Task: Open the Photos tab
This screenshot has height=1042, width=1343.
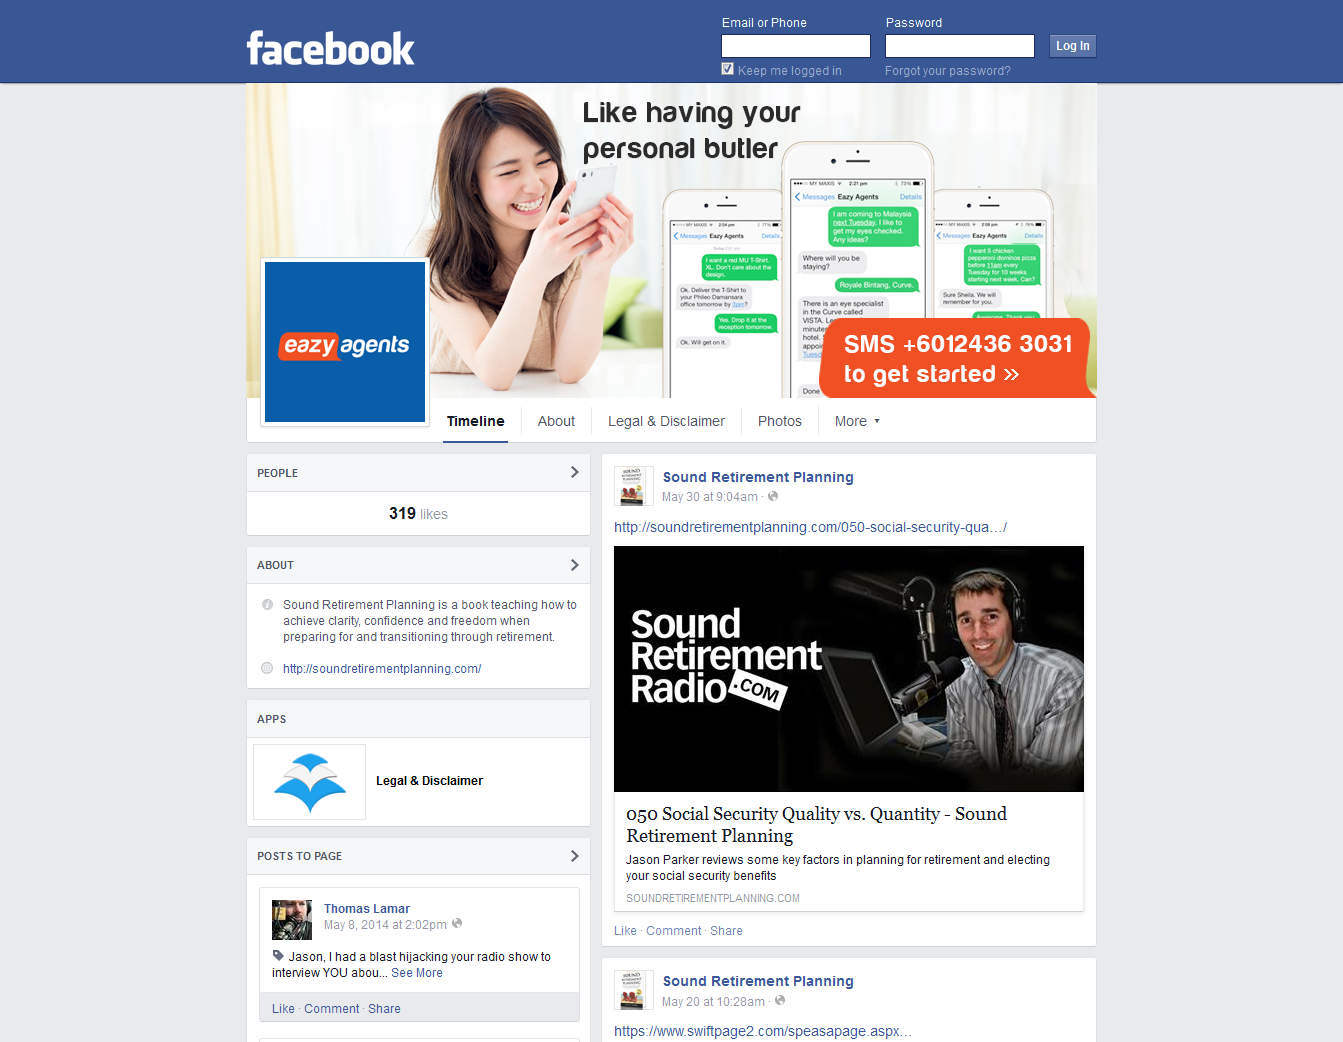Action: tap(780, 421)
